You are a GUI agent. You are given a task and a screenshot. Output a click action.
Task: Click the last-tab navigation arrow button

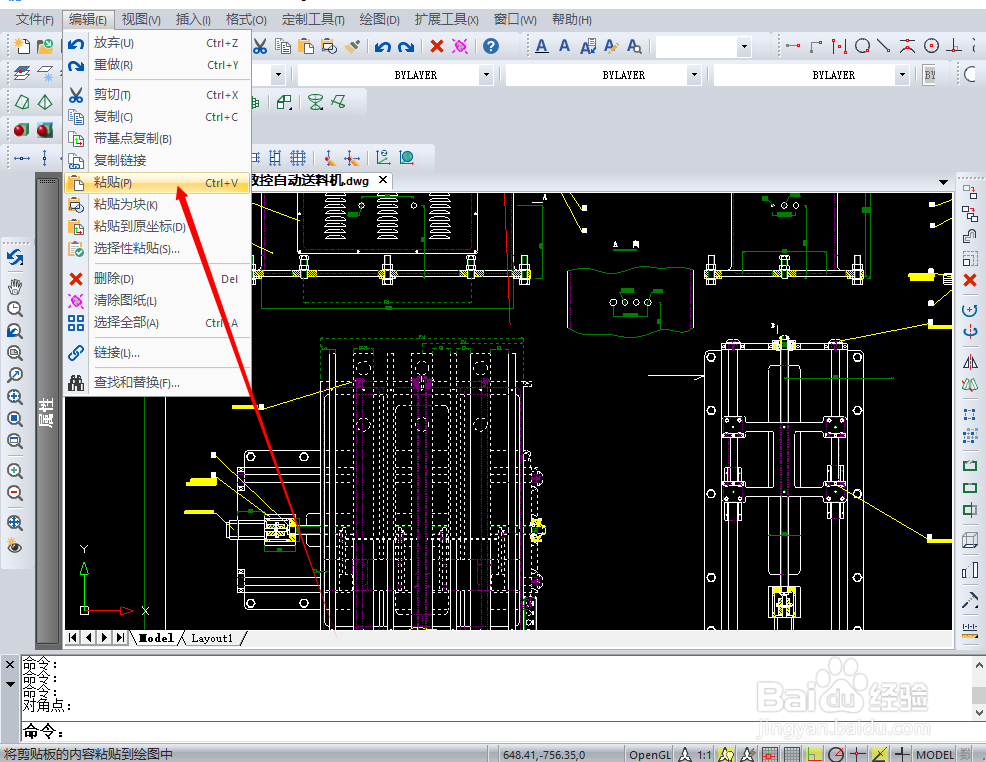[120, 638]
